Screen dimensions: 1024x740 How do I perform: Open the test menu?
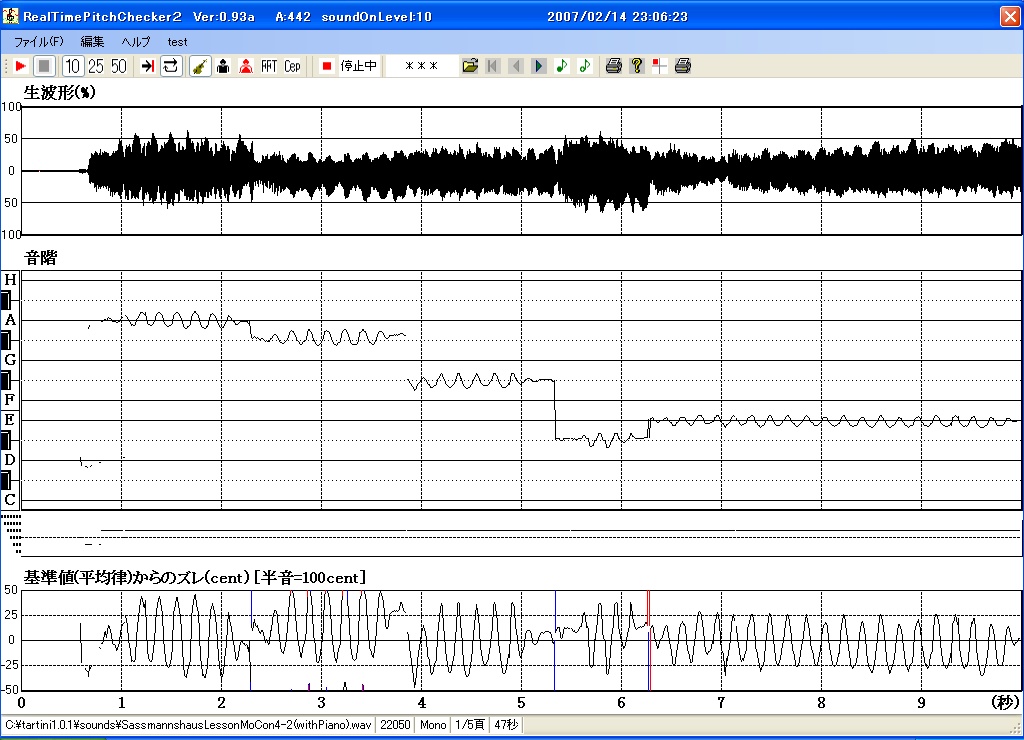[x=177, y=42]
